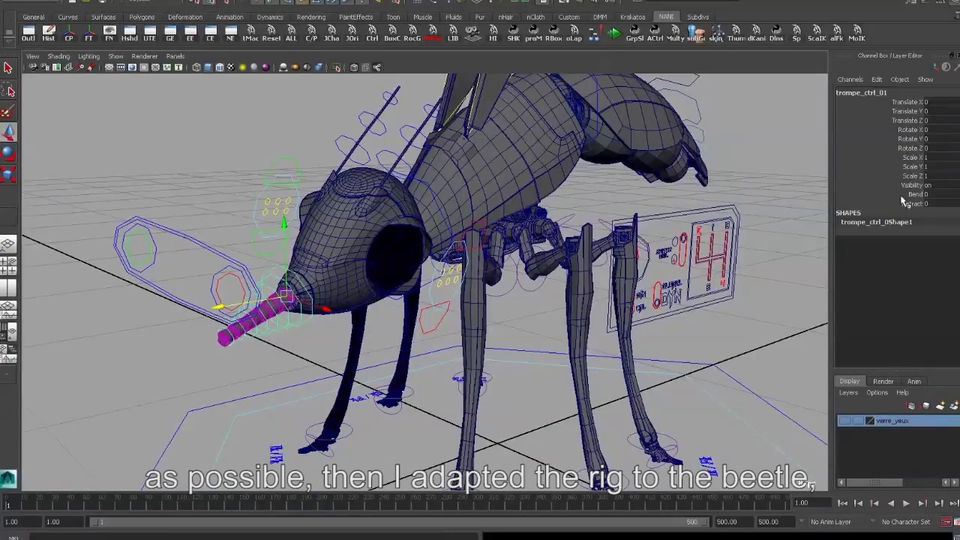960x540 pixels.
Task: Click the skin shelf icon
Action: click(x=716, y=33)
